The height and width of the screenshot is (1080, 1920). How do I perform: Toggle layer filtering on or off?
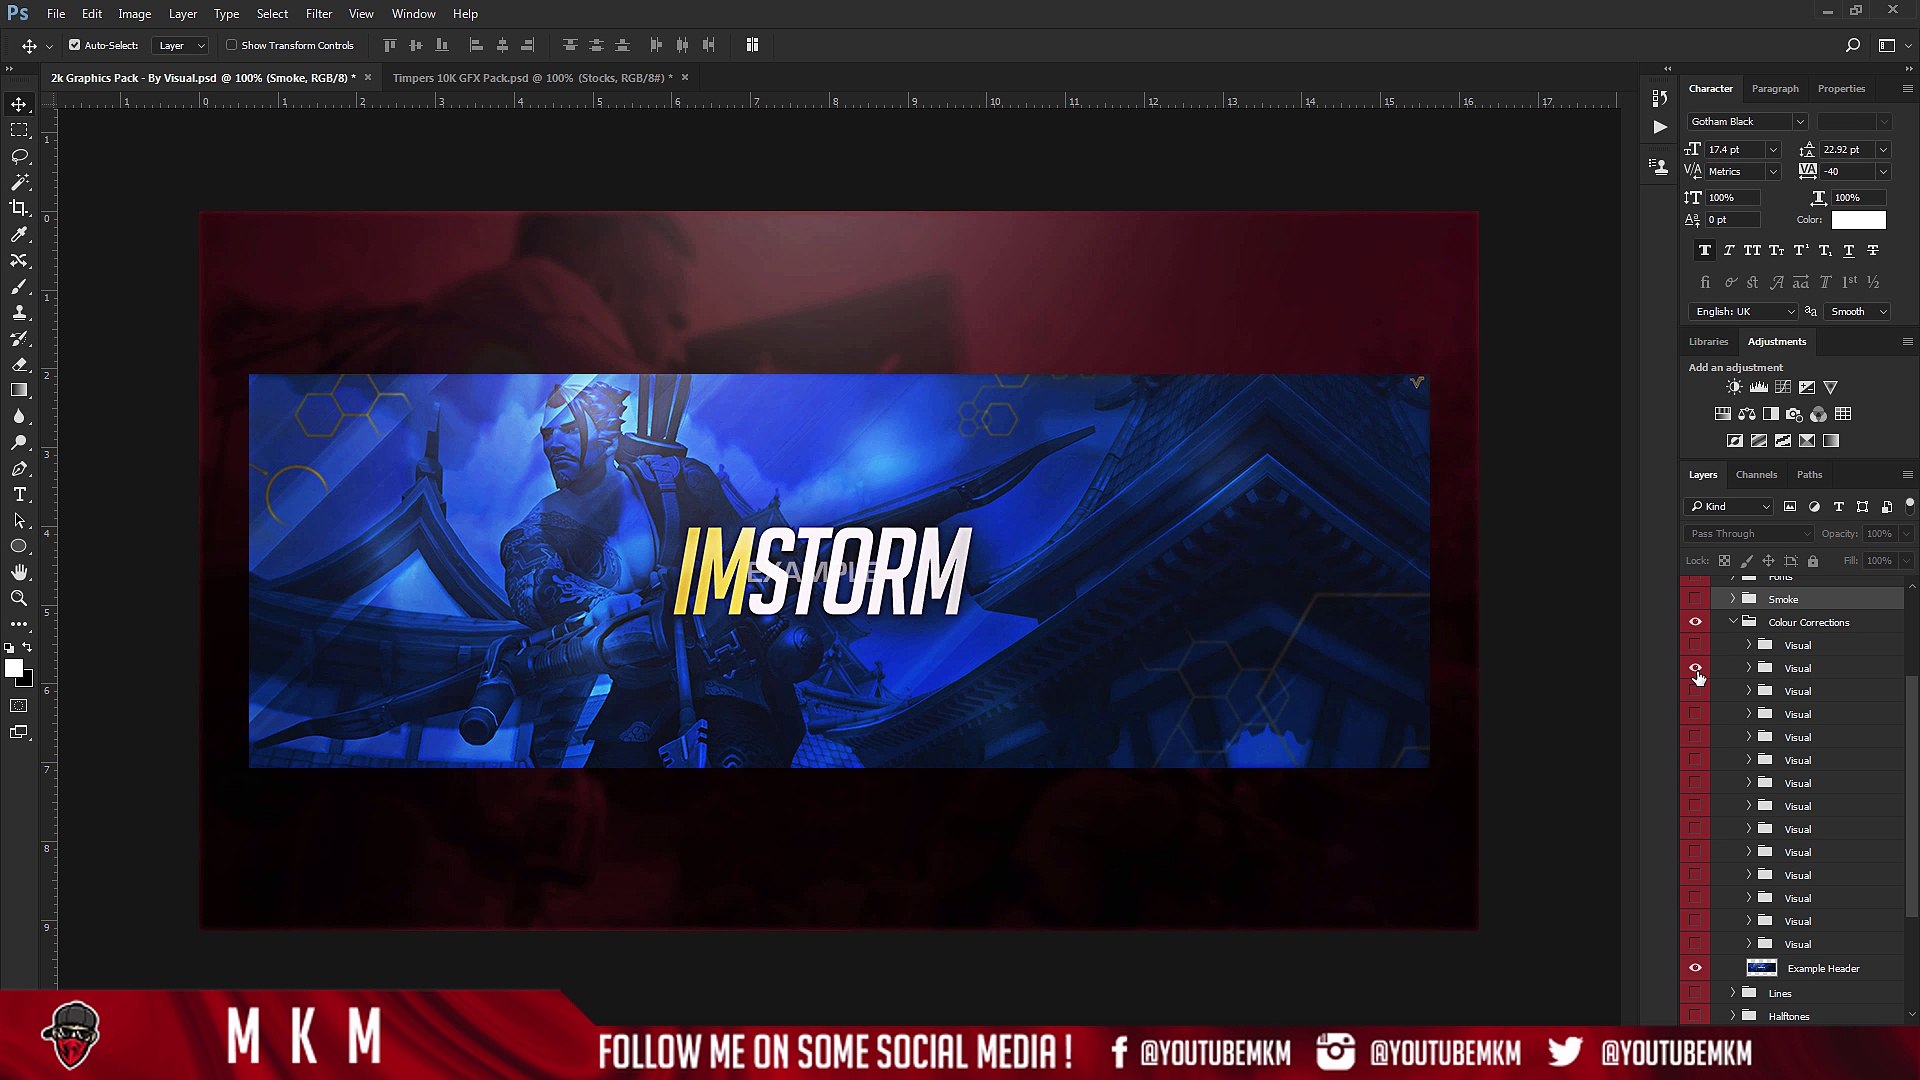pyautogui.click(x=1909, y=506)
